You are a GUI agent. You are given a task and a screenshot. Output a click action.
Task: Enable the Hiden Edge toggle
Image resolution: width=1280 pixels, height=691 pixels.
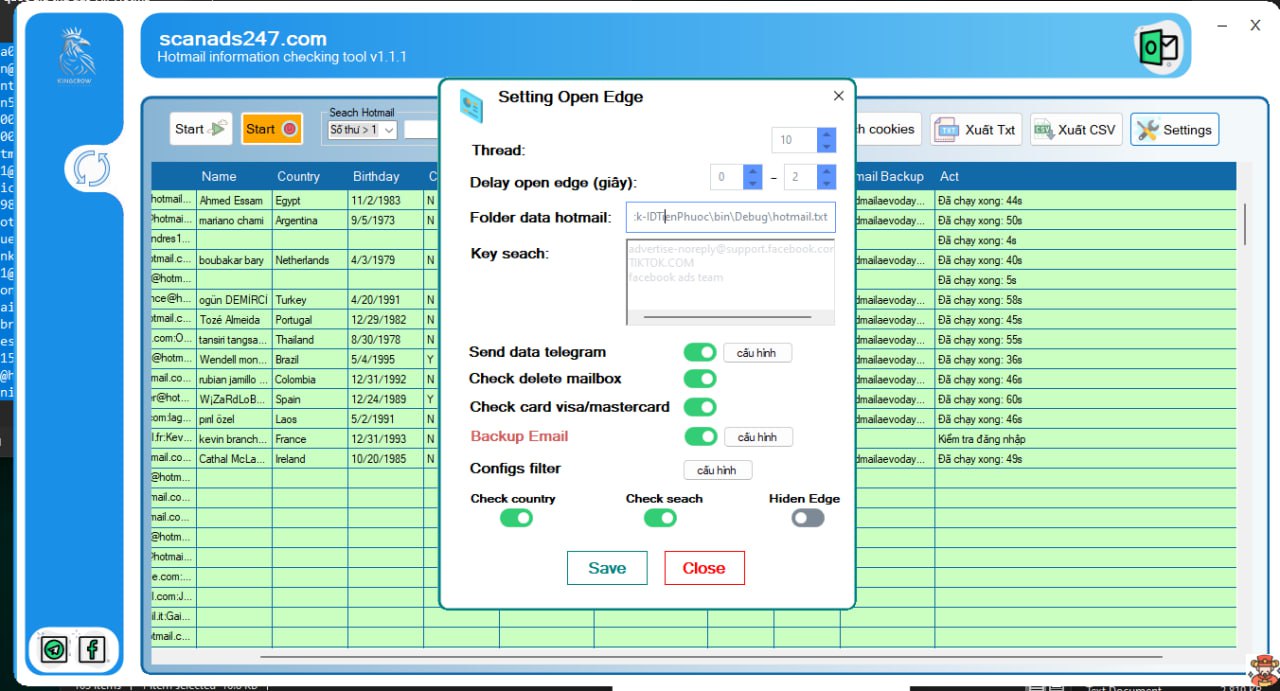pyautogui.click(x=808, y=518)
